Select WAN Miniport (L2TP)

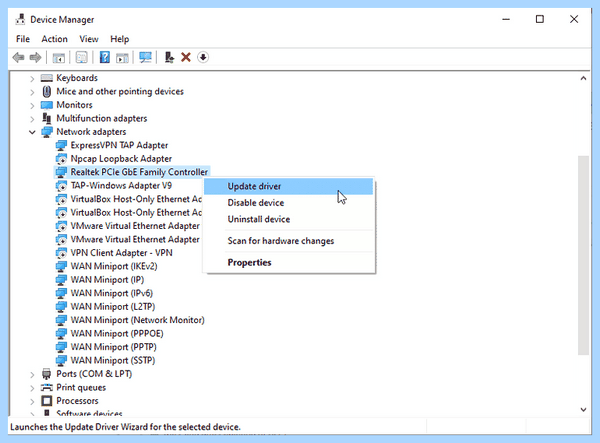pos(112,306)
